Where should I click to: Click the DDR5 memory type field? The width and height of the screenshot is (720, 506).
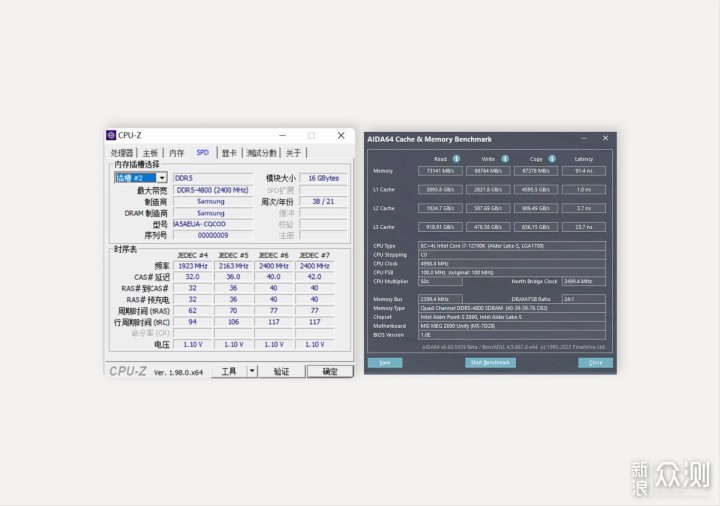(213, 178)
